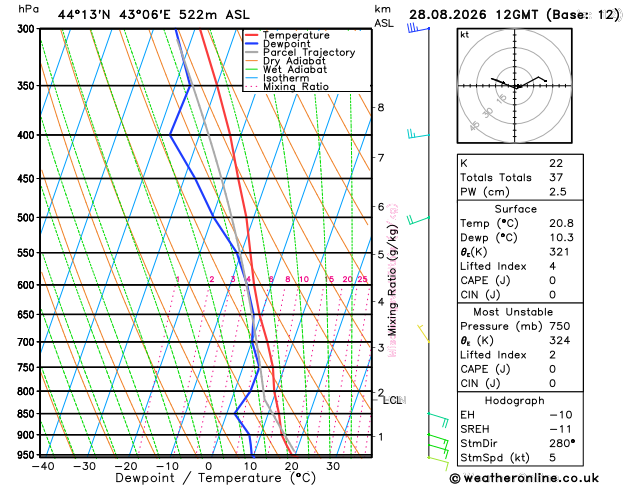Click the Mixing Ratio legend entry
This screenshot has width=629, height=486.
(x=287, y=87)
